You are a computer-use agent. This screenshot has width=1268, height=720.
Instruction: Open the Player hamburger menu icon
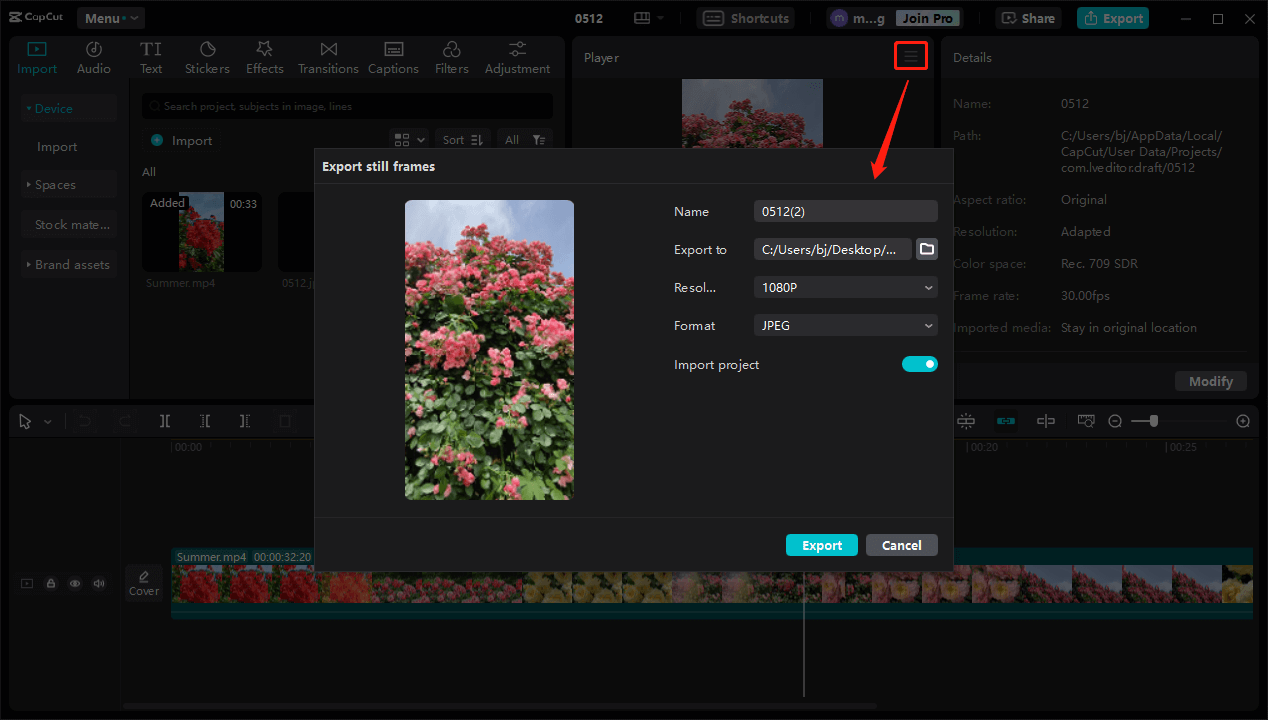click(x=910, y=57)
